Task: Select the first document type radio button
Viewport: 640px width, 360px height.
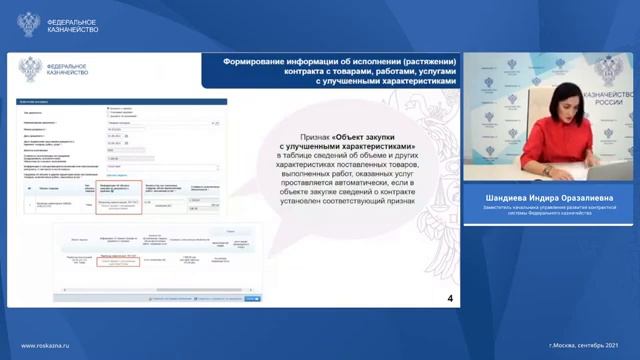Action: [x=108, y=108]
